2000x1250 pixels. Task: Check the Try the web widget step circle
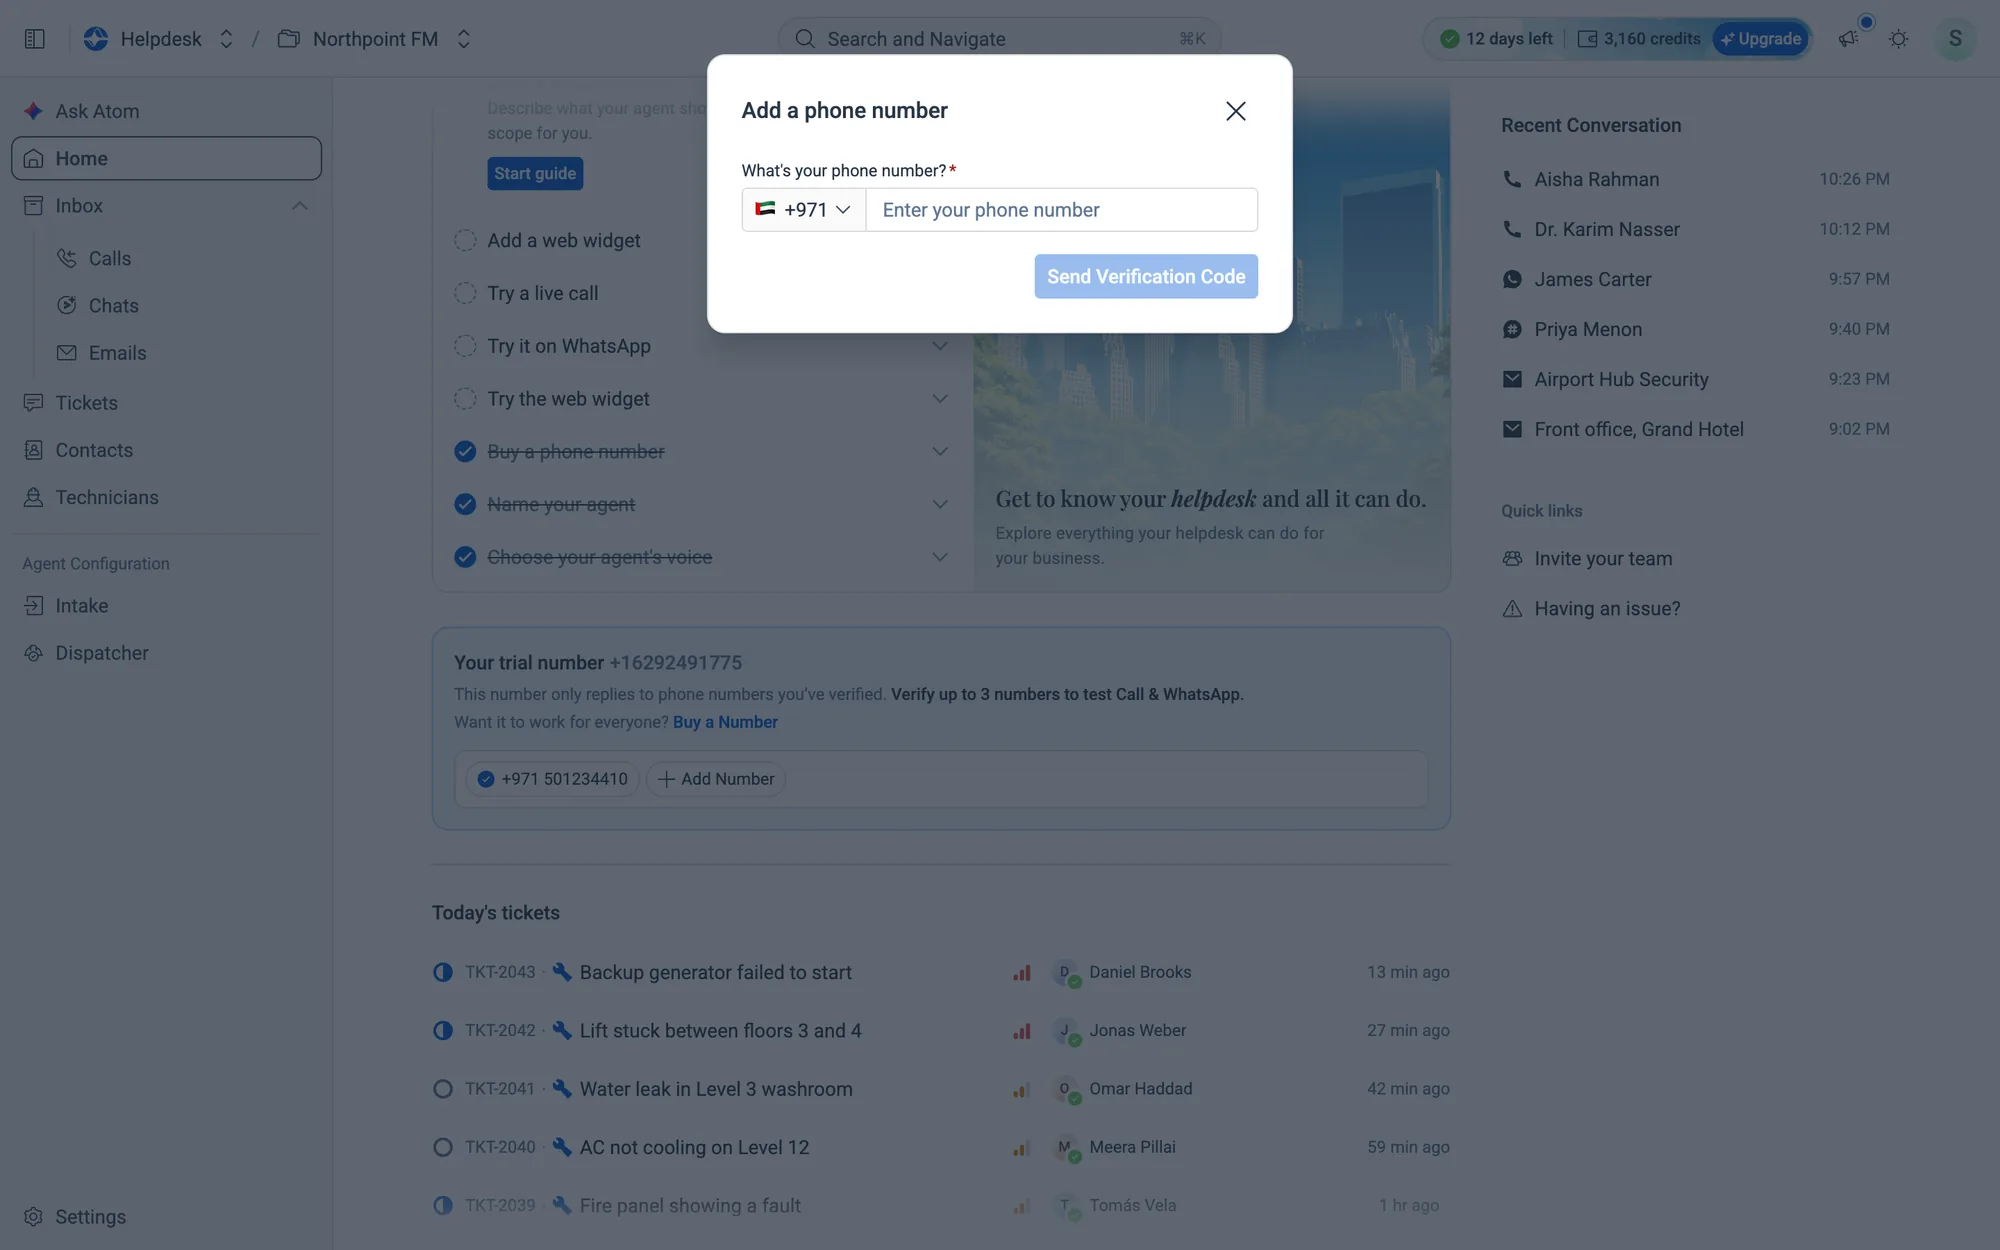tap(465, 399)
